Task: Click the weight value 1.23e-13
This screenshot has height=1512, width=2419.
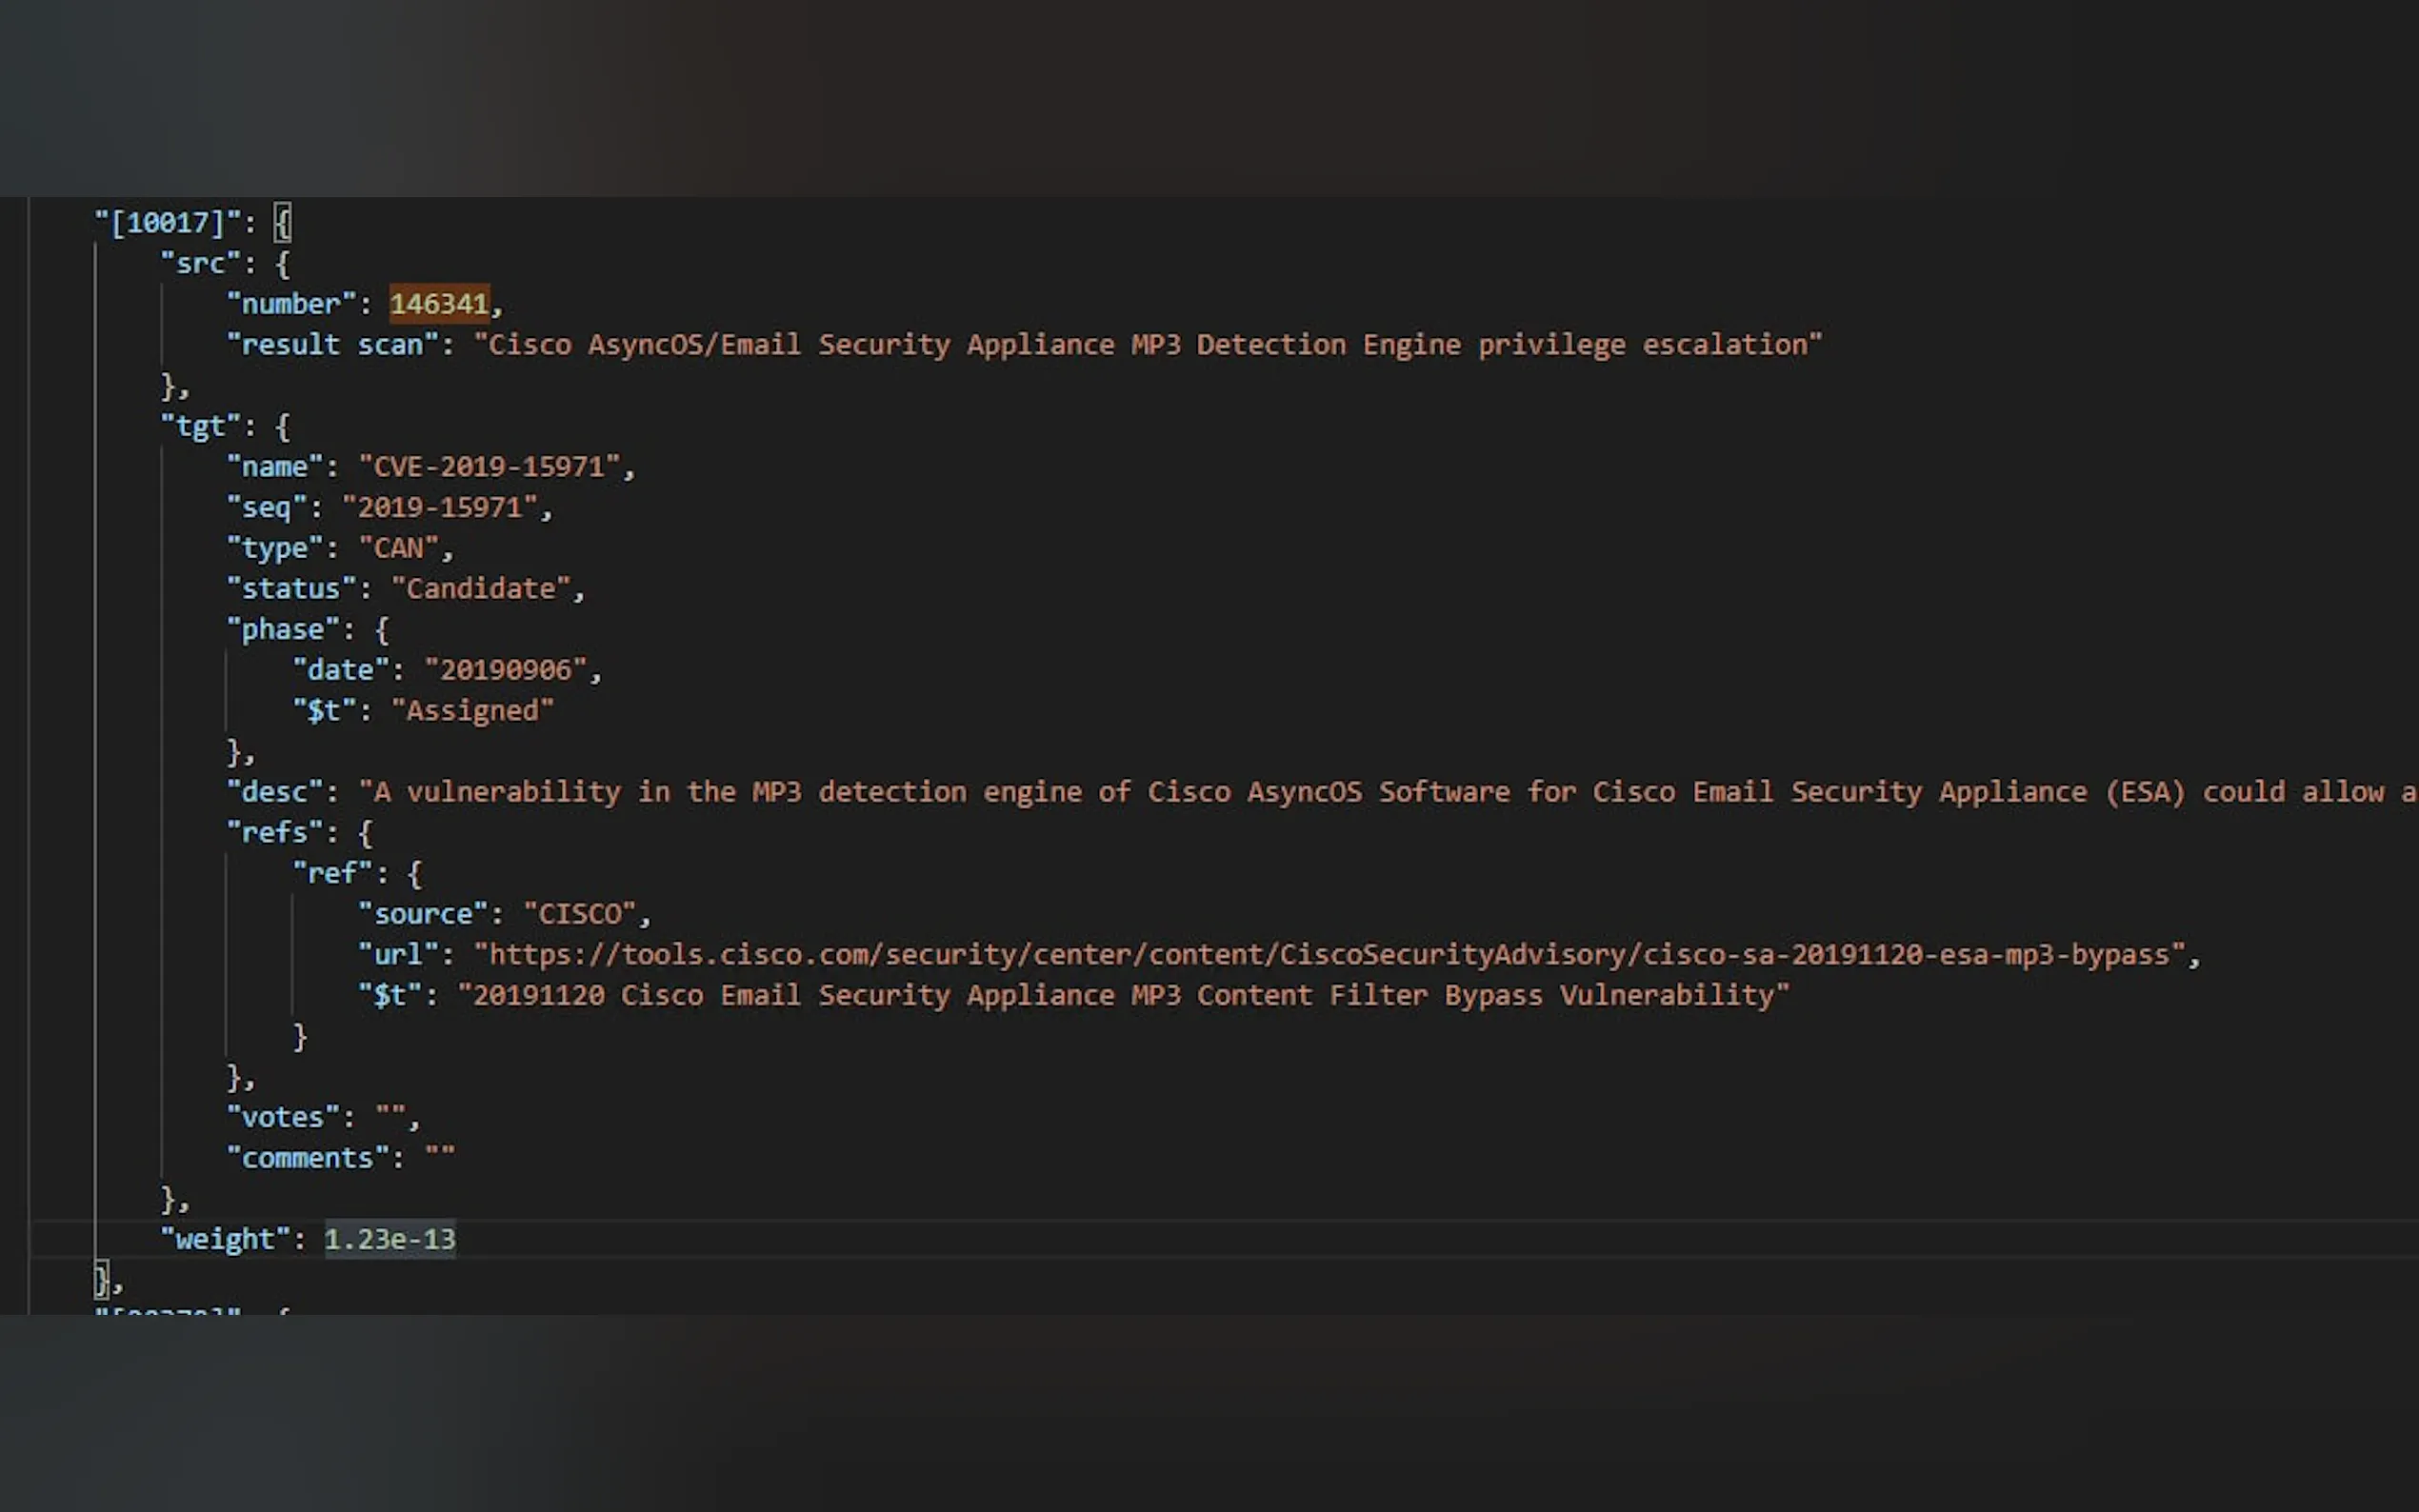Action: (390, 1239)
